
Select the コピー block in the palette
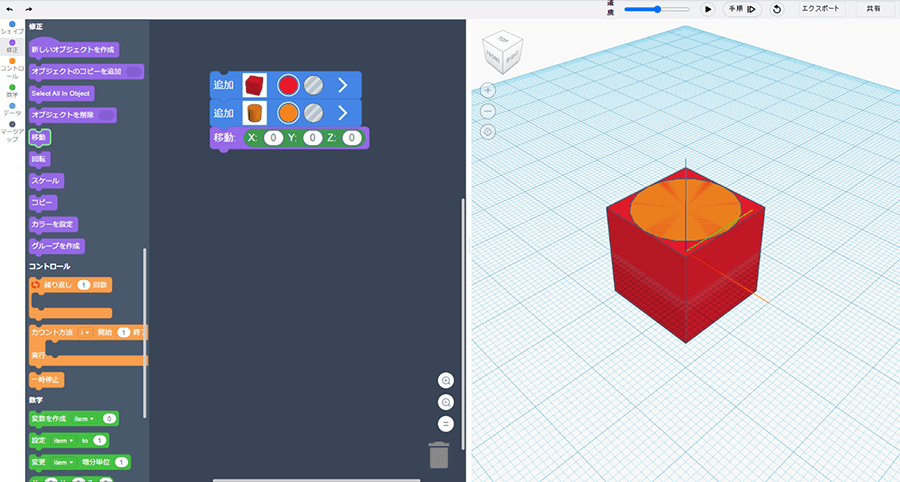point(43,203)
